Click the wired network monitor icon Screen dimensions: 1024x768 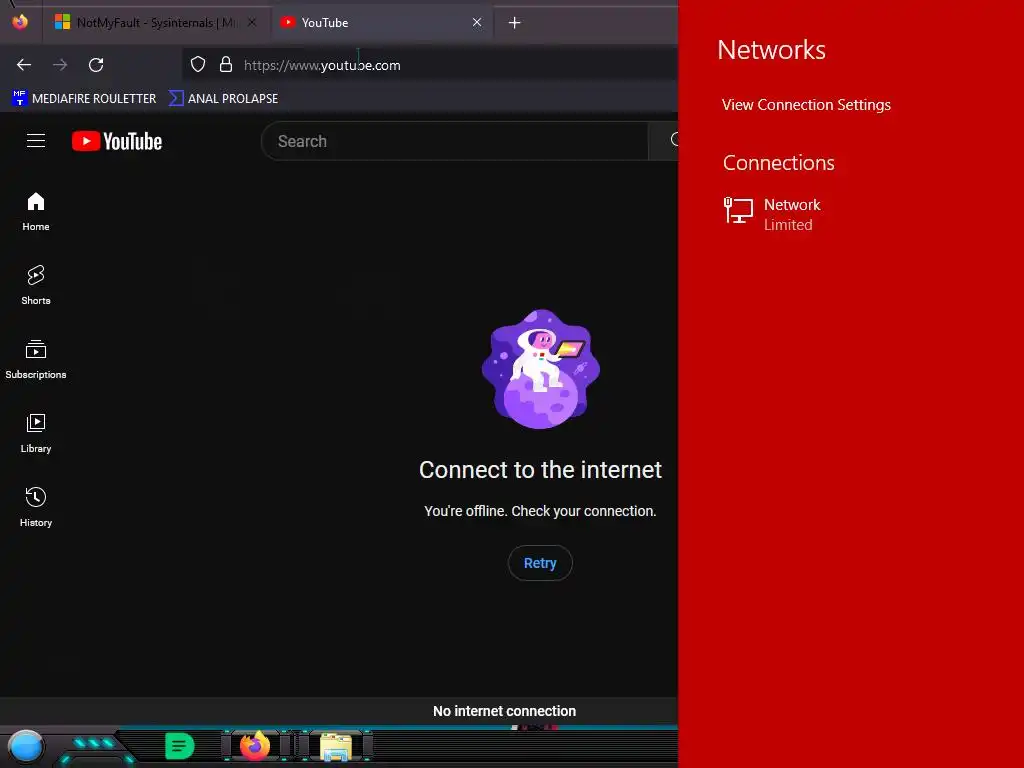click(739, 211)
